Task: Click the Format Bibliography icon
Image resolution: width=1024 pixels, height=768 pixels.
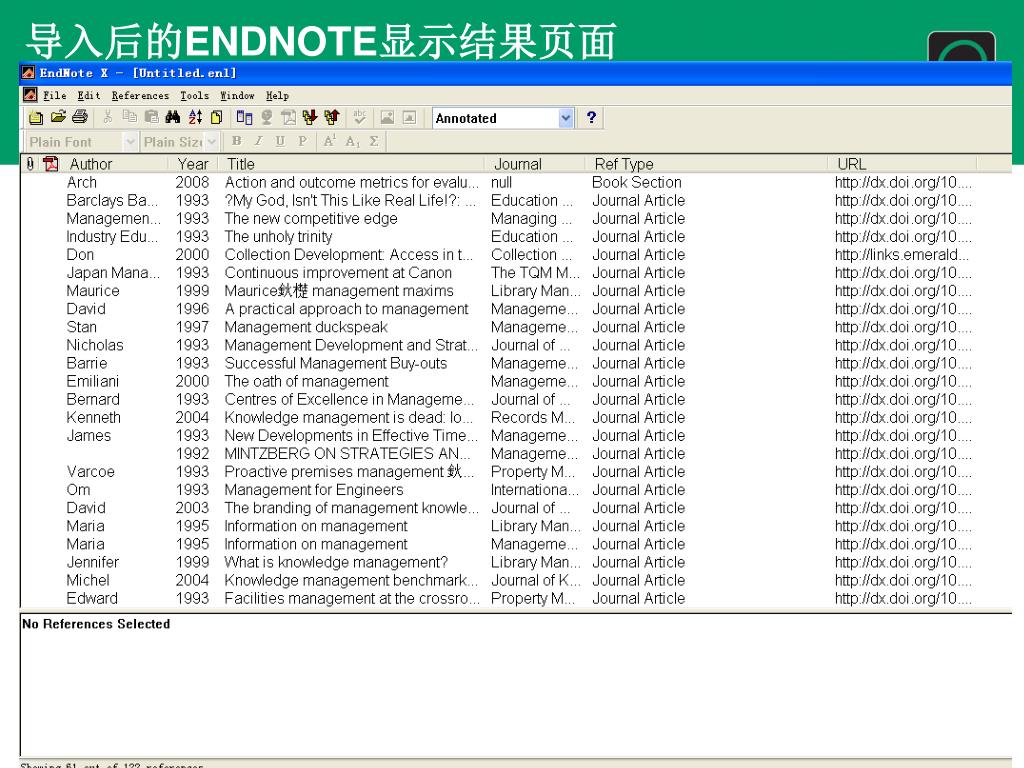Action: pyautogui.click(x=288, y=118)
